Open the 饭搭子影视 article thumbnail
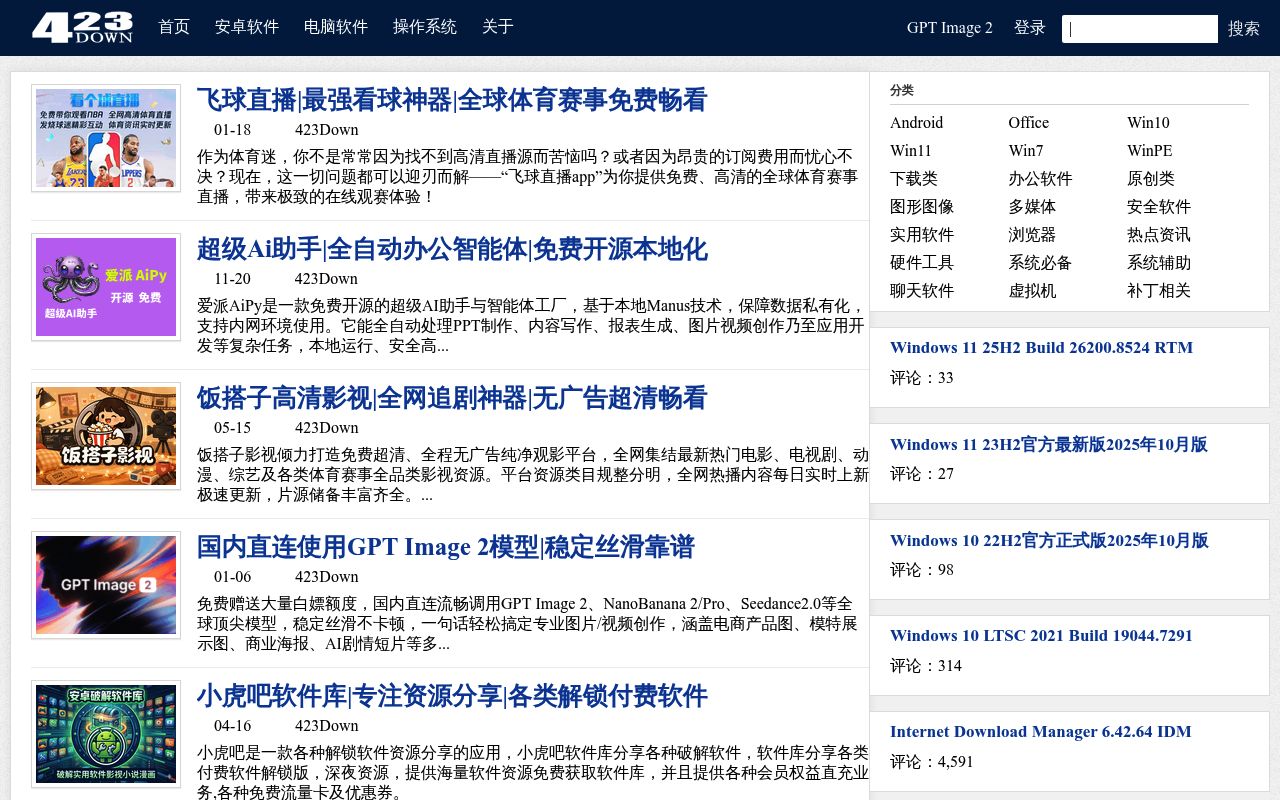Image resolution: width=1280 pixels, height=800 pixels. 106,436
